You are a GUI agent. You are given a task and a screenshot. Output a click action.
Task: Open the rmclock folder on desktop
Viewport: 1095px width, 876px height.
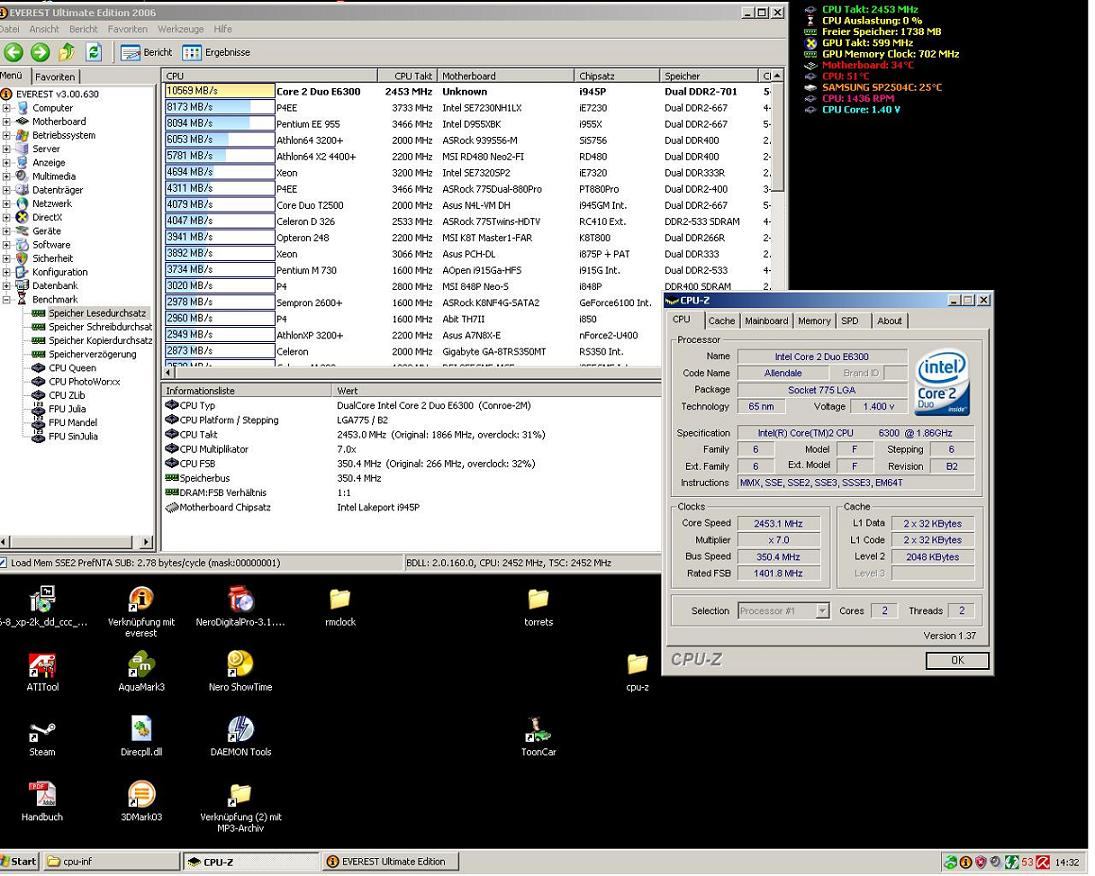pyautogui.click(x=340, y=607)
